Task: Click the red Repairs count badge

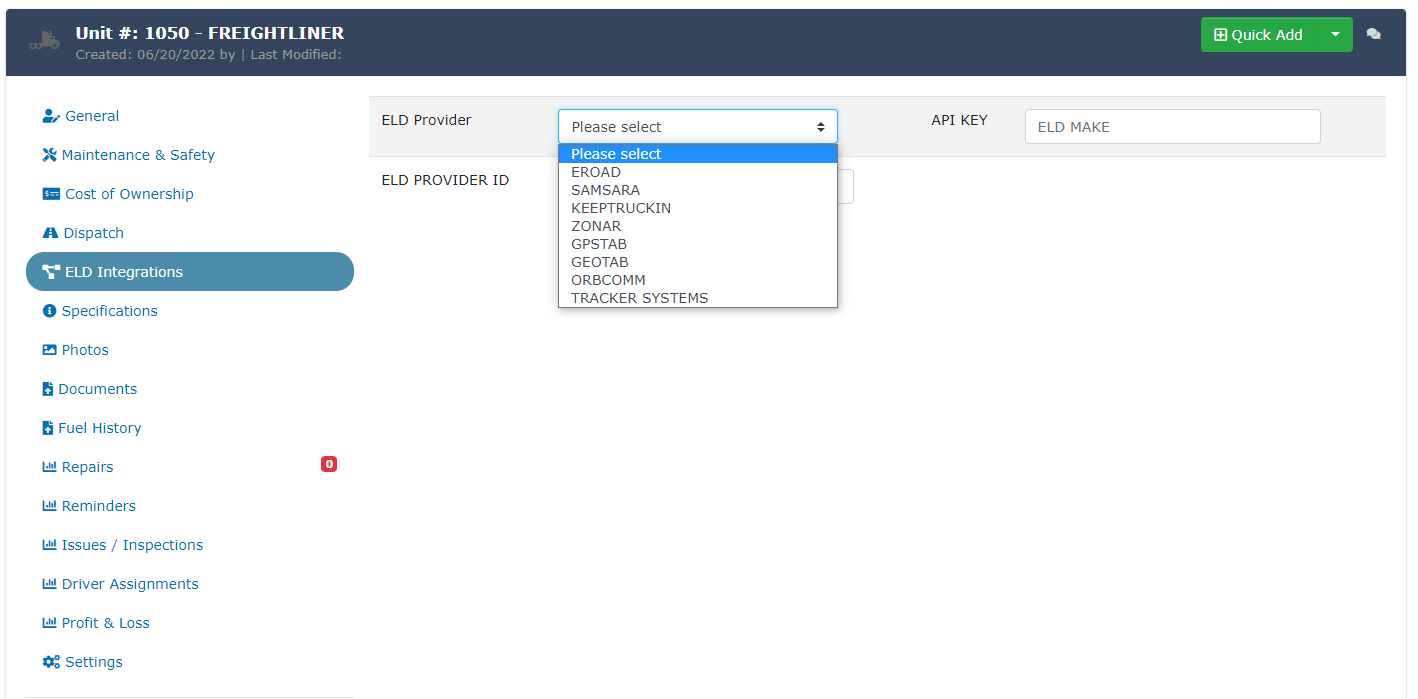Action: [329, 464]
